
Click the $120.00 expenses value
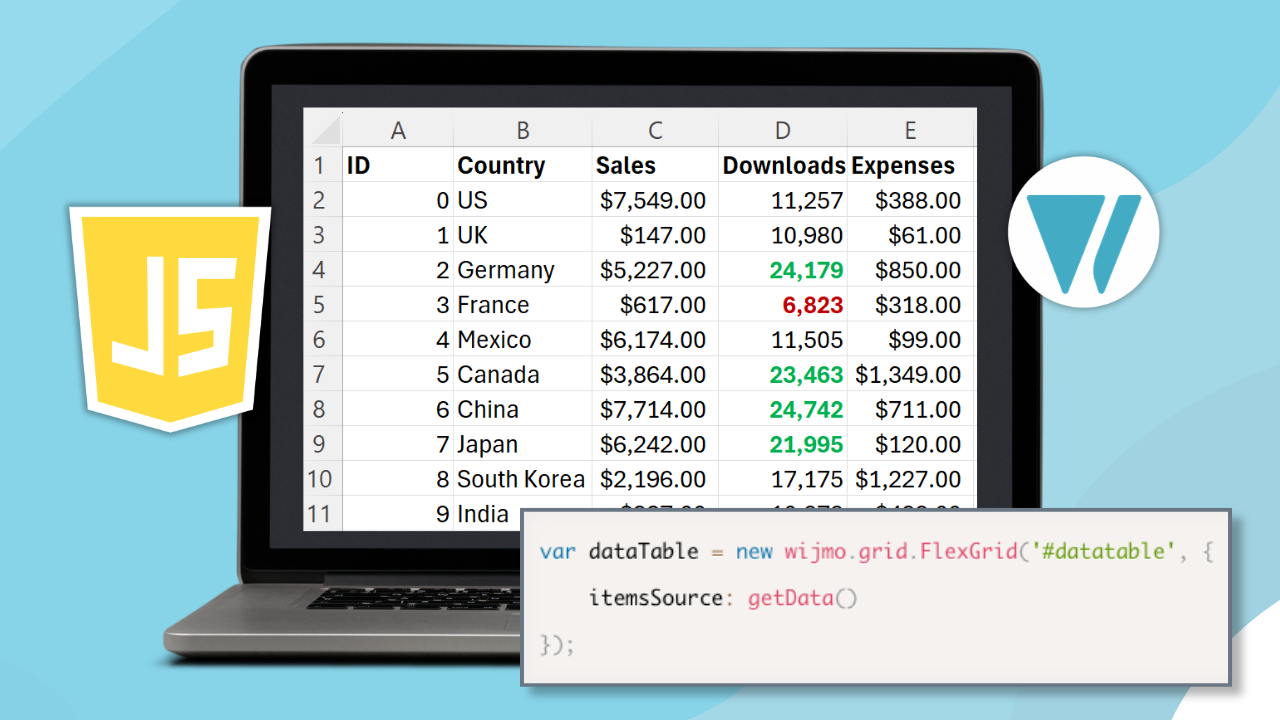point(918,445)
